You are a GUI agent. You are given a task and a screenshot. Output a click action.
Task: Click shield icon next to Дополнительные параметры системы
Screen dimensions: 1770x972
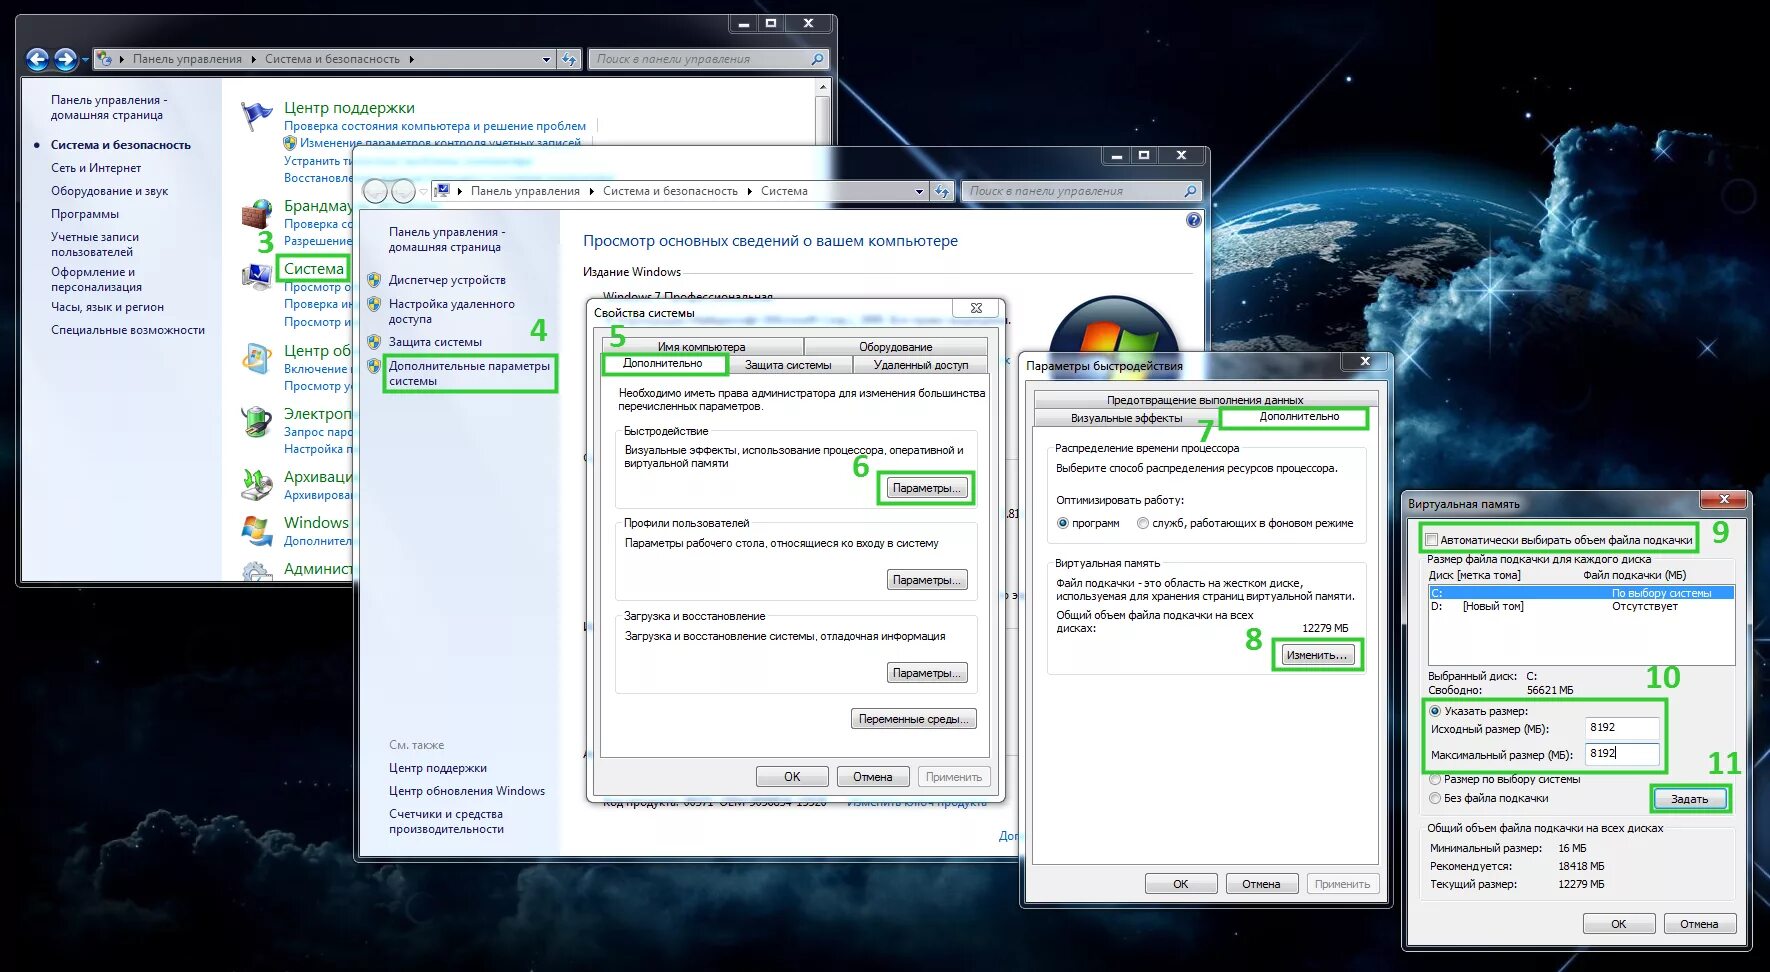374,366
